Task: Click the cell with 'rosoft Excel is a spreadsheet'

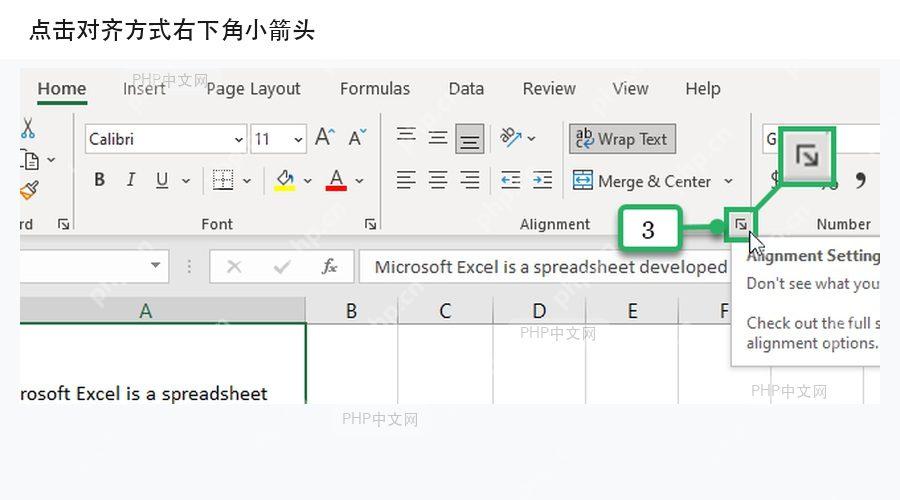Action: pos(163,364)
